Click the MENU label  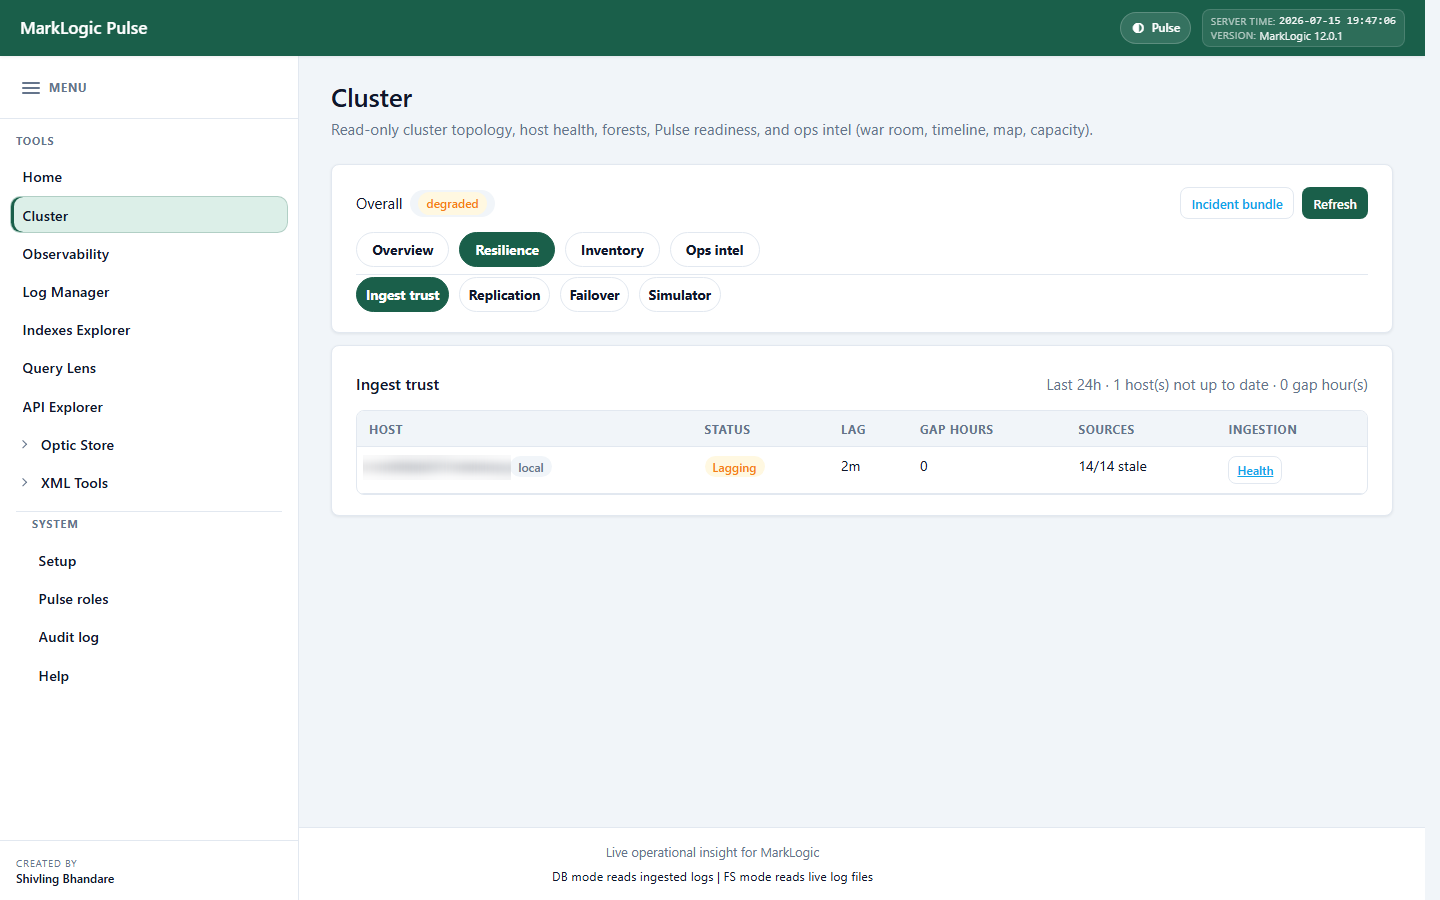[x=68, y=88]
